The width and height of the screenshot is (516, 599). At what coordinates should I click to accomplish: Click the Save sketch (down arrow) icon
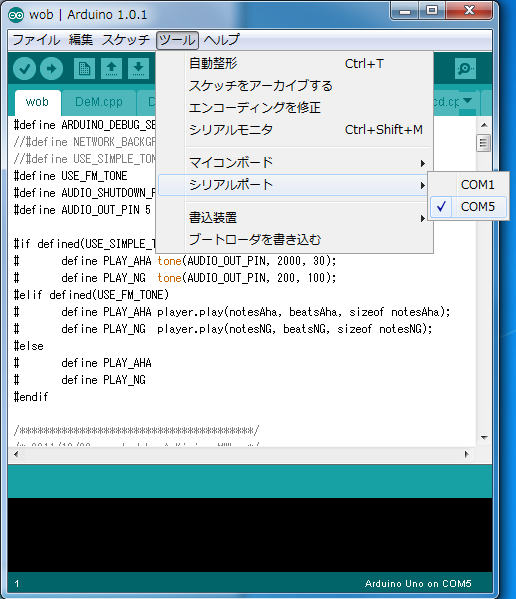[x=138, y=69]
